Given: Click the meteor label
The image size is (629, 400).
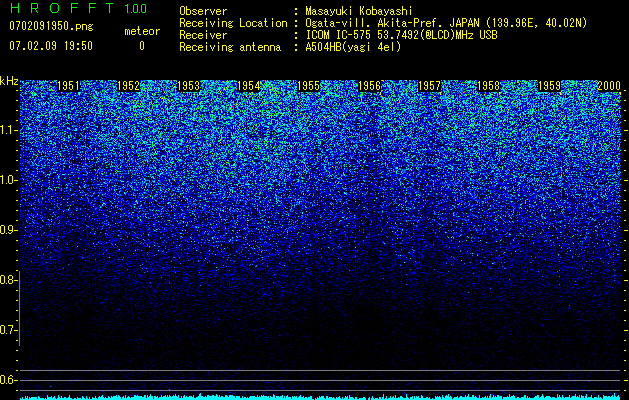Looking at the screenshot, I should (x=142, y=31).
